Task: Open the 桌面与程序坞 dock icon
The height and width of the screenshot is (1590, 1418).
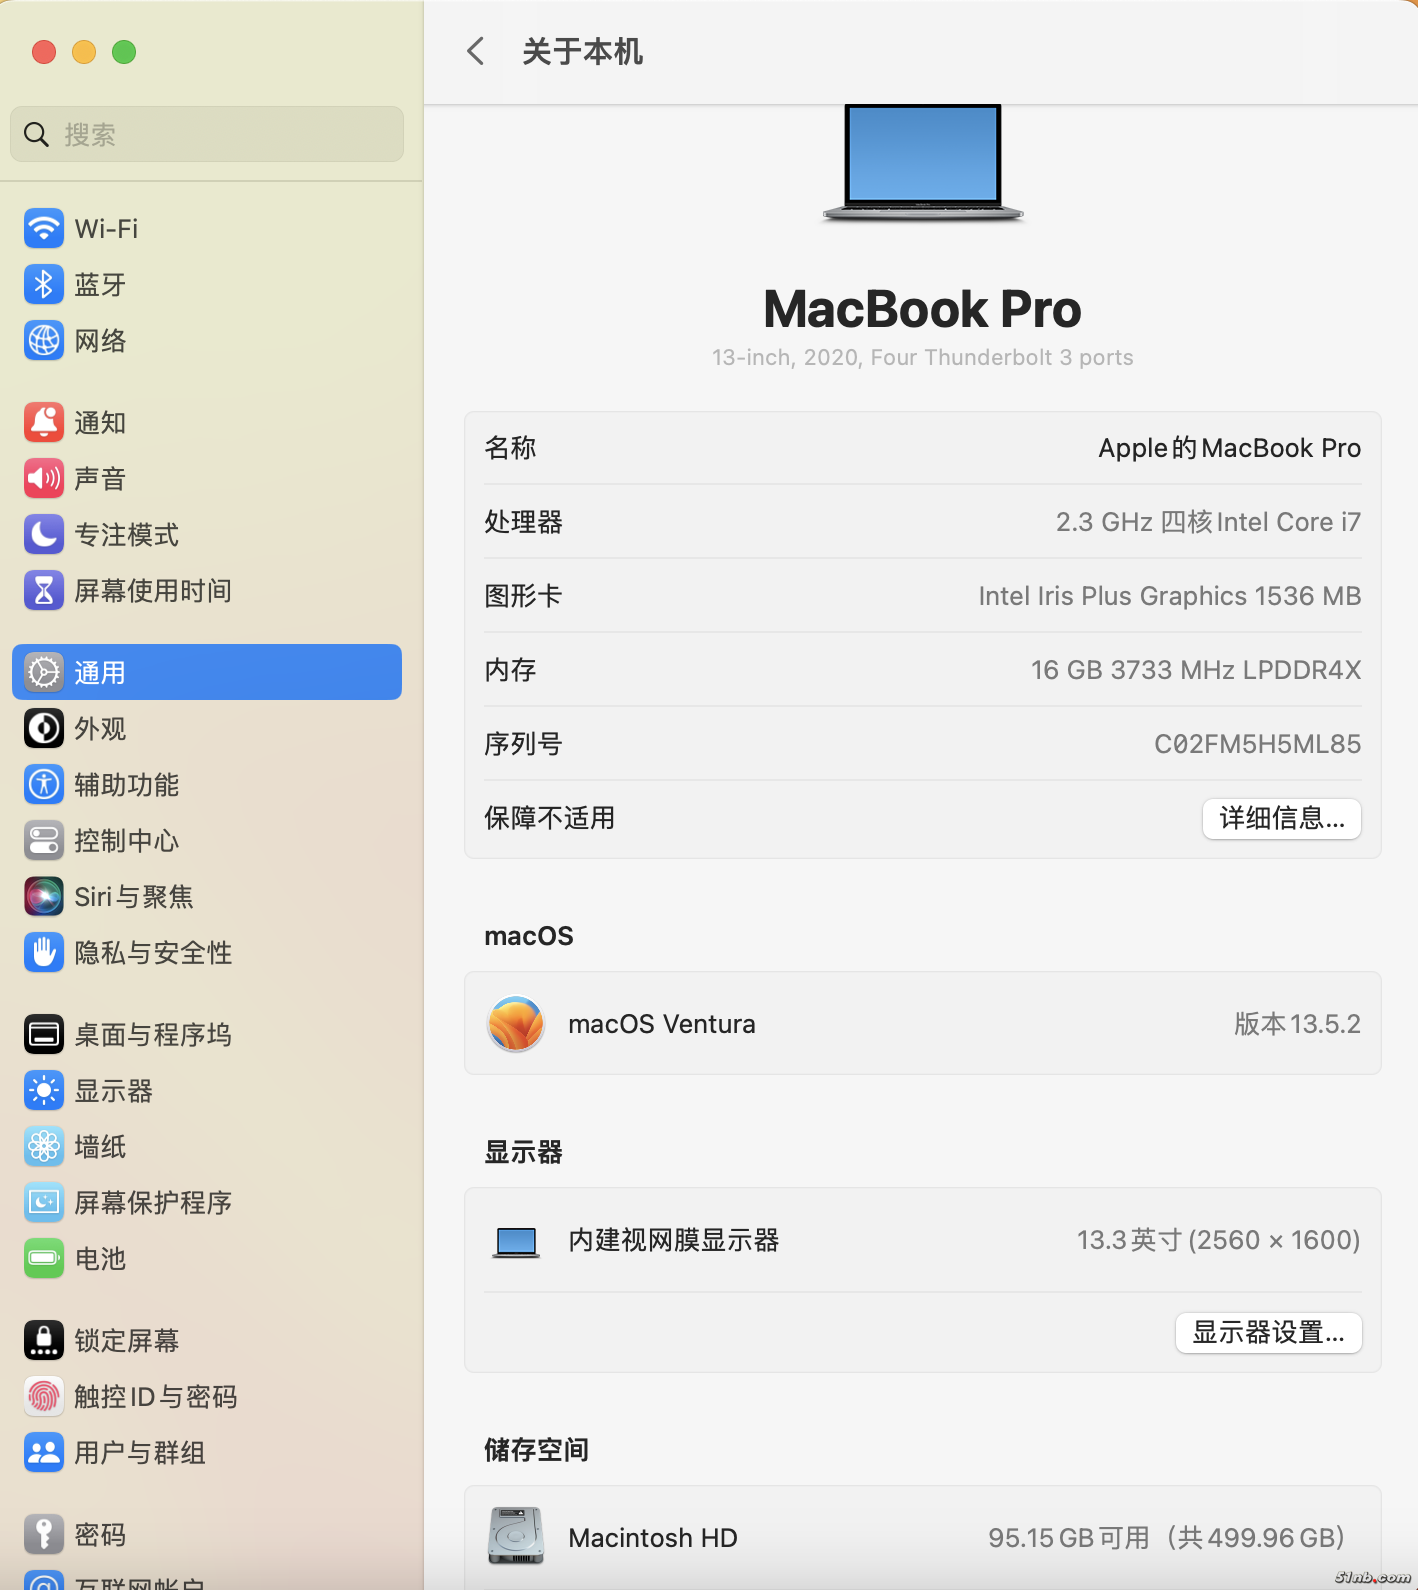Action: 44,1035
